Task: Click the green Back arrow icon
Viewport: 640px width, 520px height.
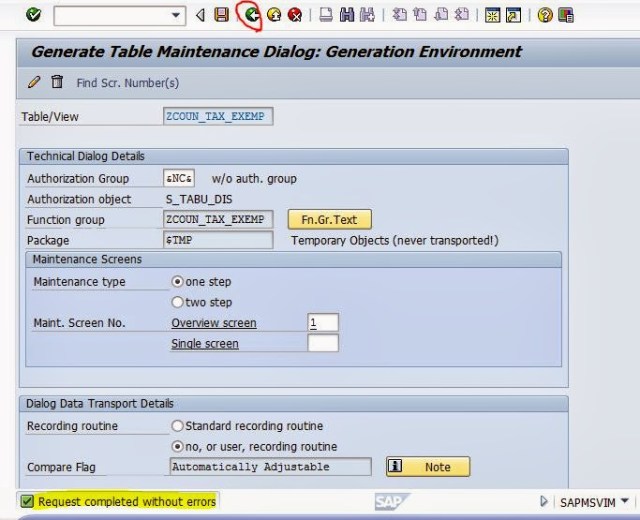Action: pyautogui.click(x=253, y=16)
